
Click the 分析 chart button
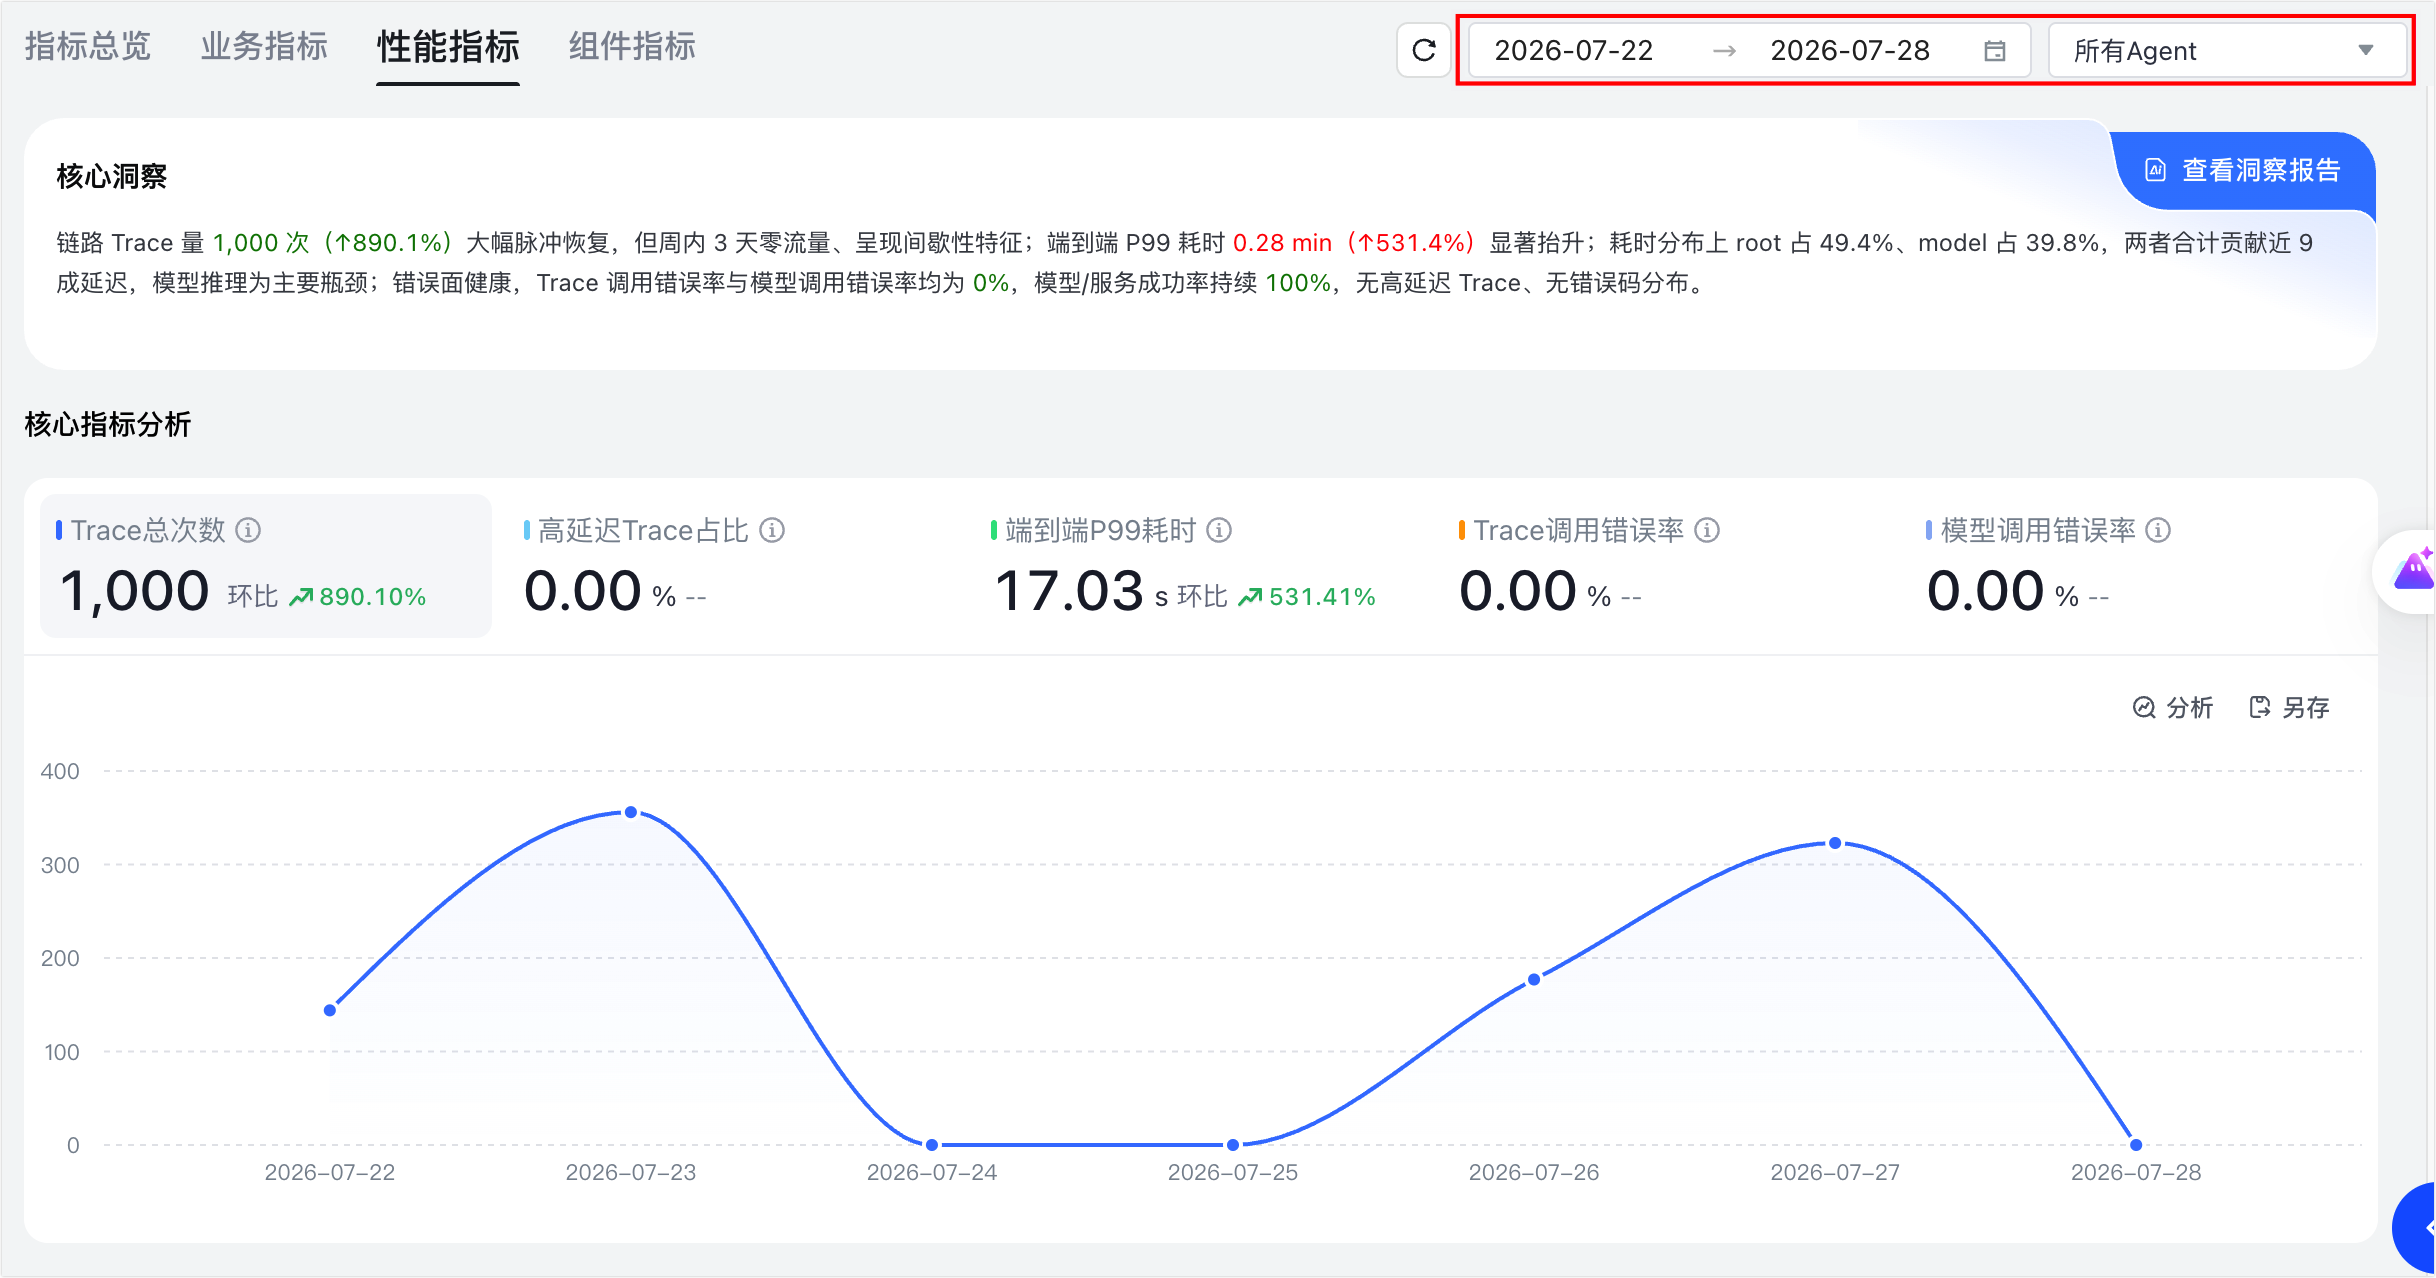(x=2173, y=708)
